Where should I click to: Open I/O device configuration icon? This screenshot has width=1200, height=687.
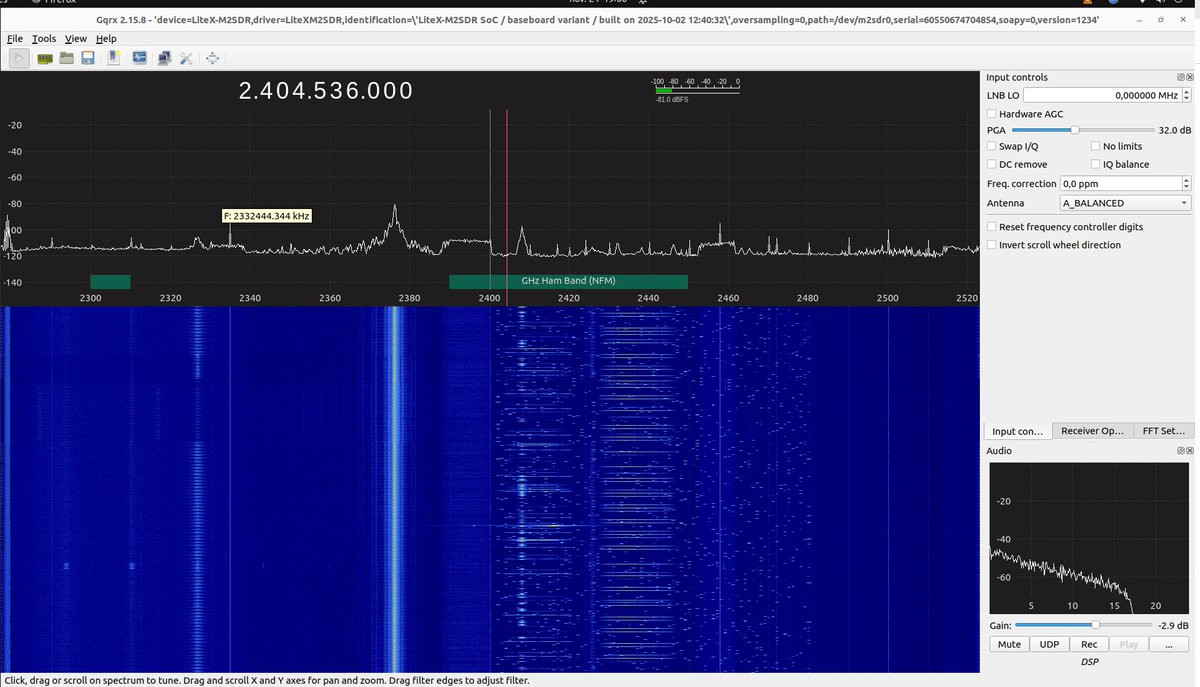point(45,59)
